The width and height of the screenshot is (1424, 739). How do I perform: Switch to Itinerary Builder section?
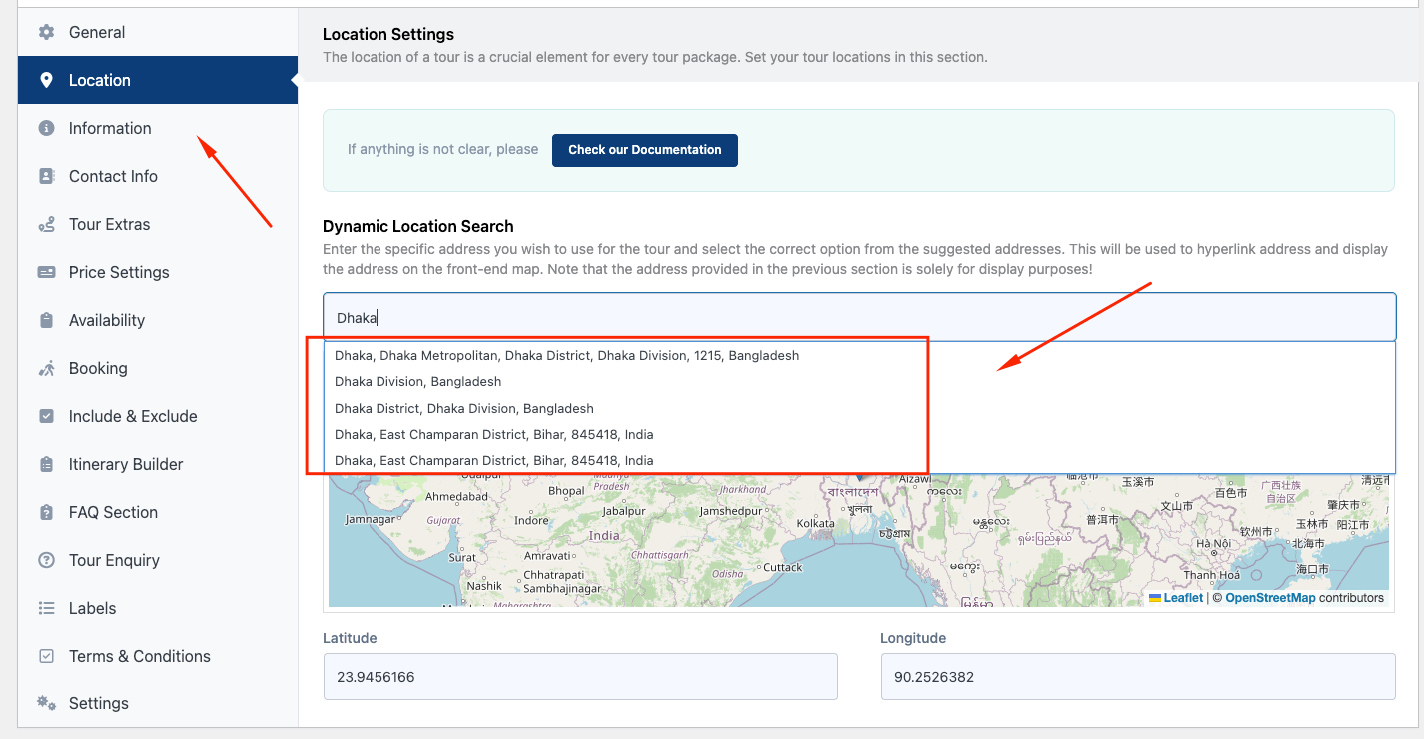pos(126,464)
